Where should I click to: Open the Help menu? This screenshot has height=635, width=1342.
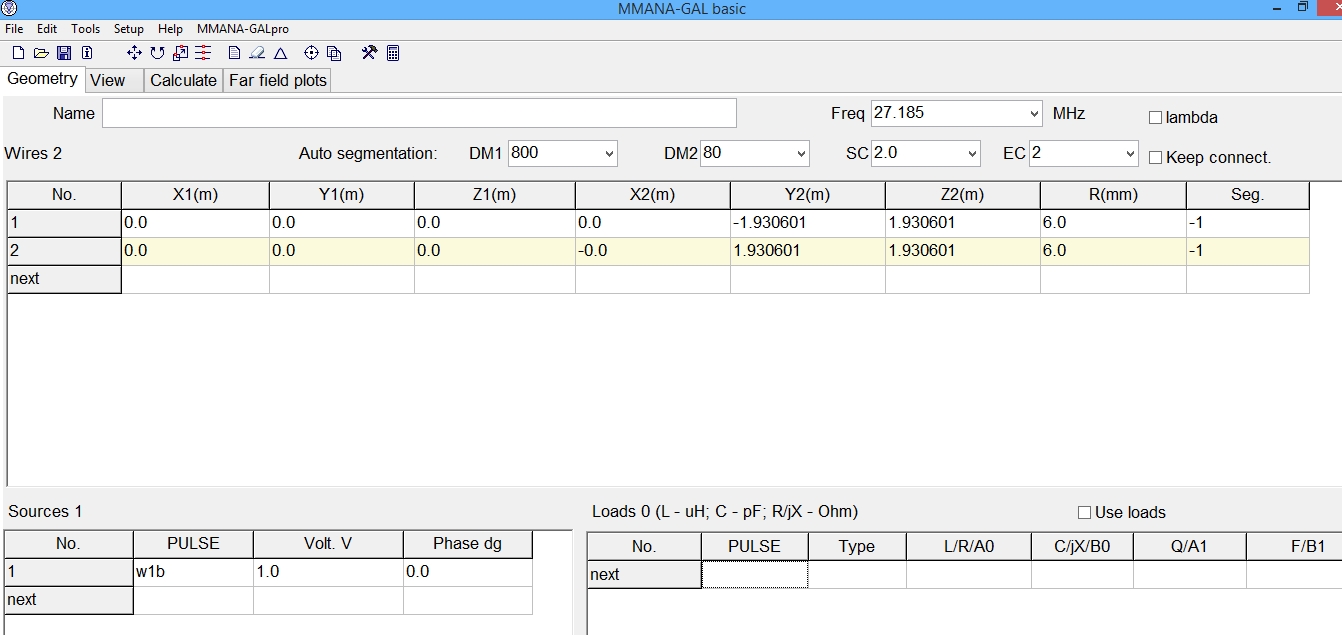coord(170,29)
